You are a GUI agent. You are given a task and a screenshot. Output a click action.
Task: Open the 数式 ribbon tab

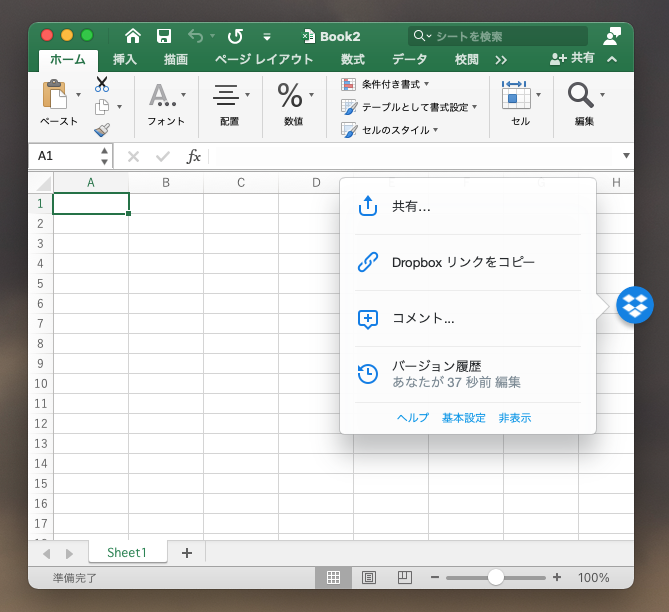click(x=353, y=60)
